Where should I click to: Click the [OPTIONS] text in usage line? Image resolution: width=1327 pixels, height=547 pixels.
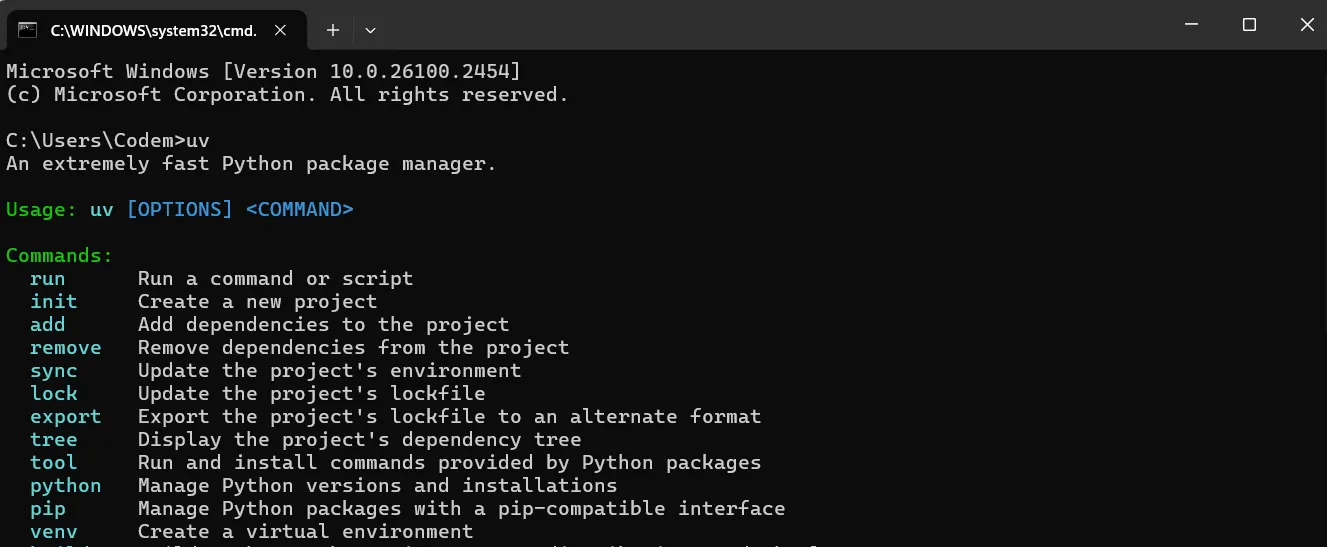tap(179, 209)
